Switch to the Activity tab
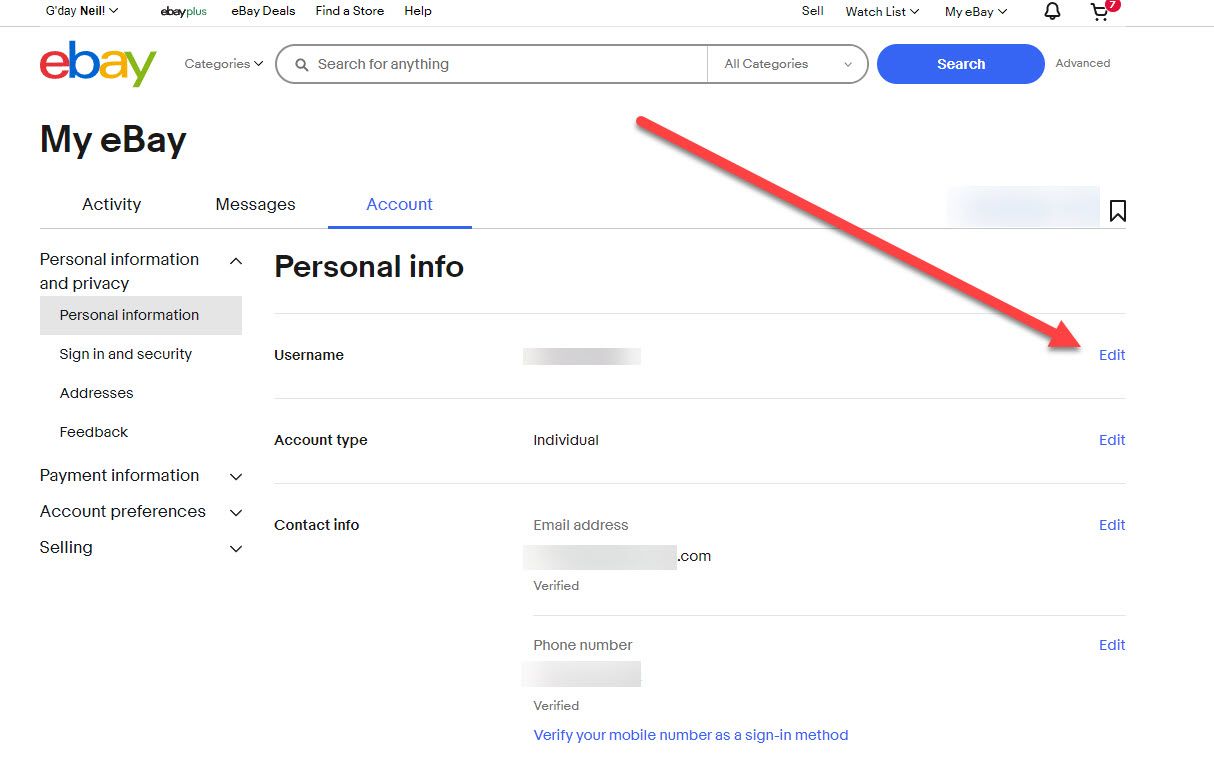Screen dimensions: 1214x760 [111, 204]
